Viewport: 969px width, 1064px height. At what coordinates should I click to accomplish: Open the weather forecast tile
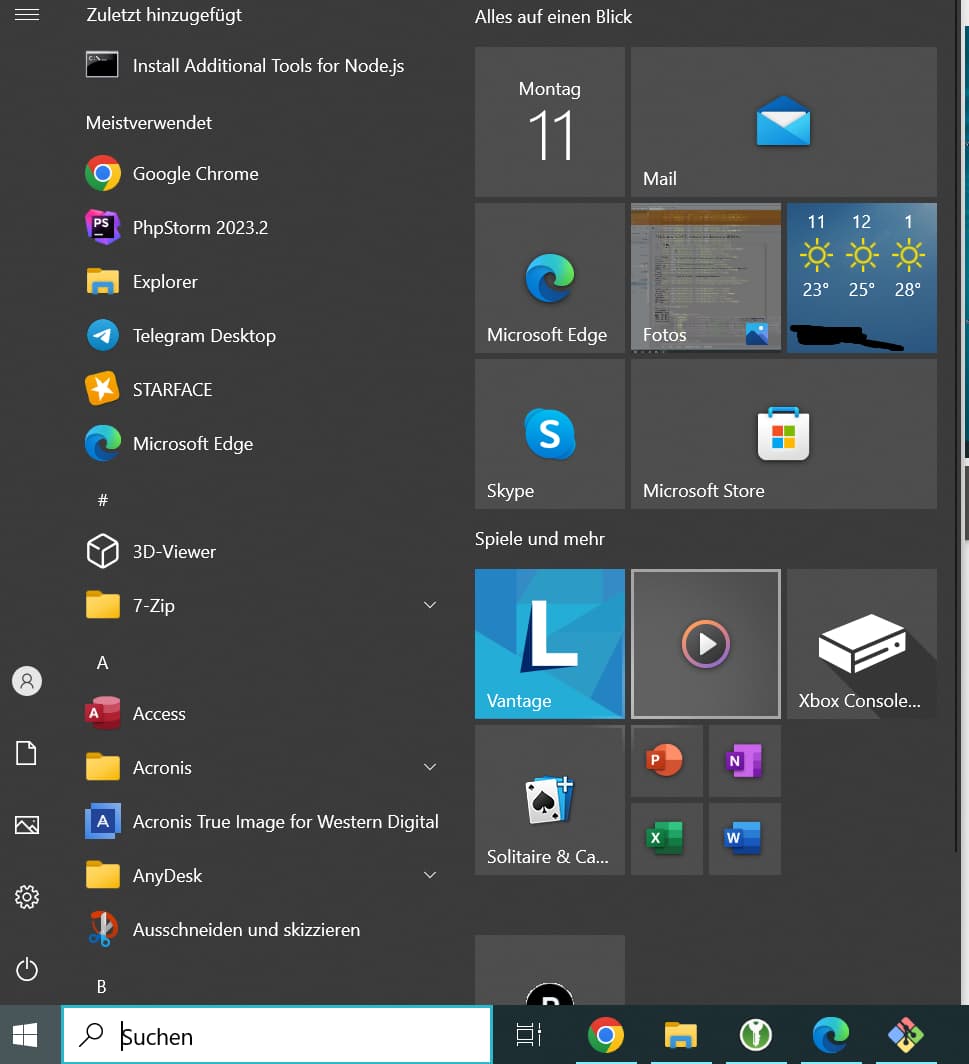862,278
